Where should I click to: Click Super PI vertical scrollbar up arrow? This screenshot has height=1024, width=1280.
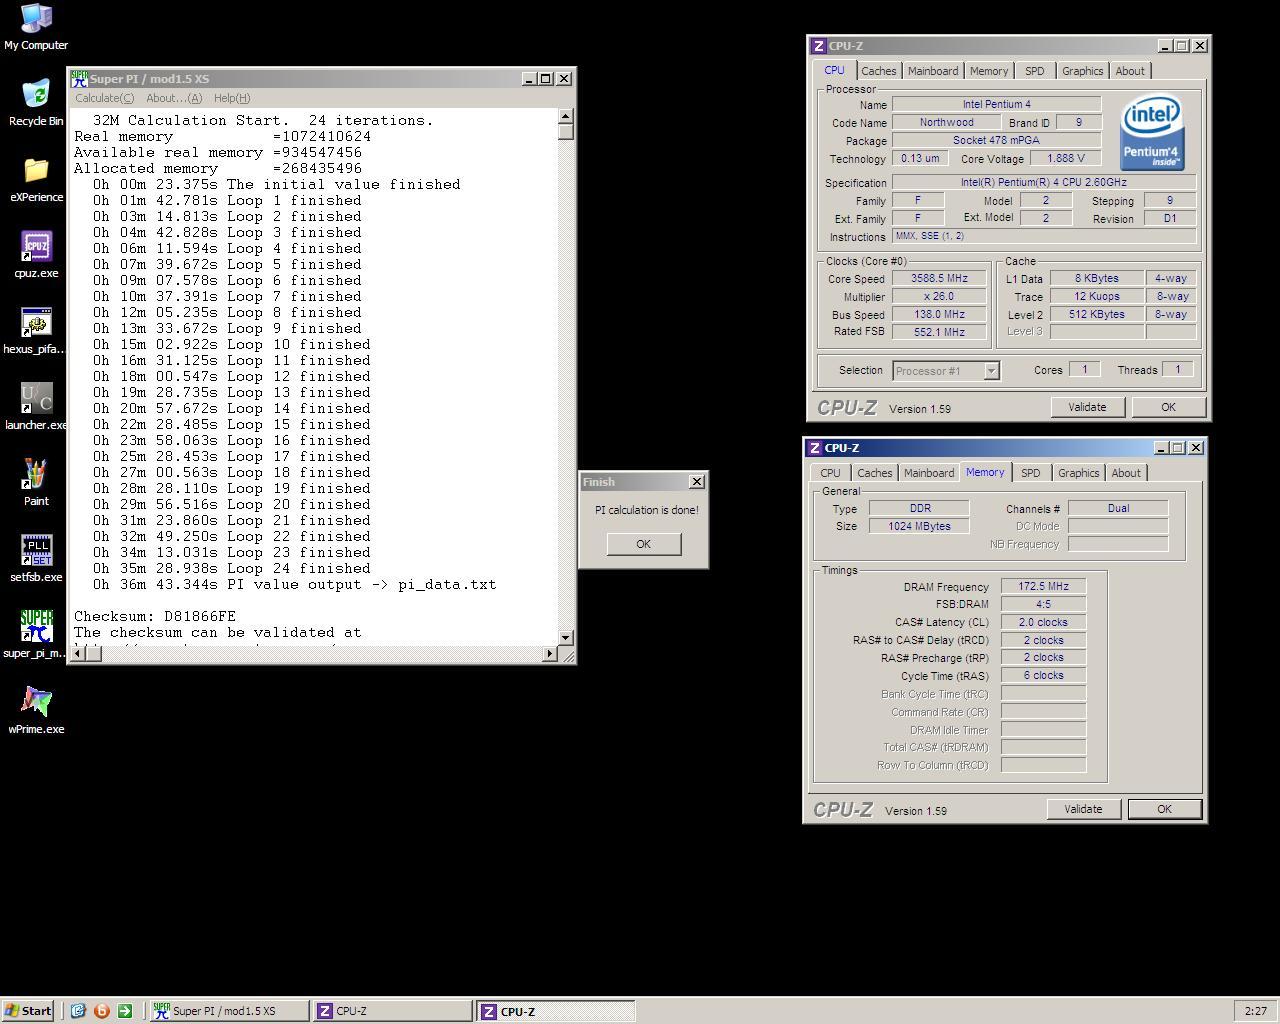[x=566, y=116]
